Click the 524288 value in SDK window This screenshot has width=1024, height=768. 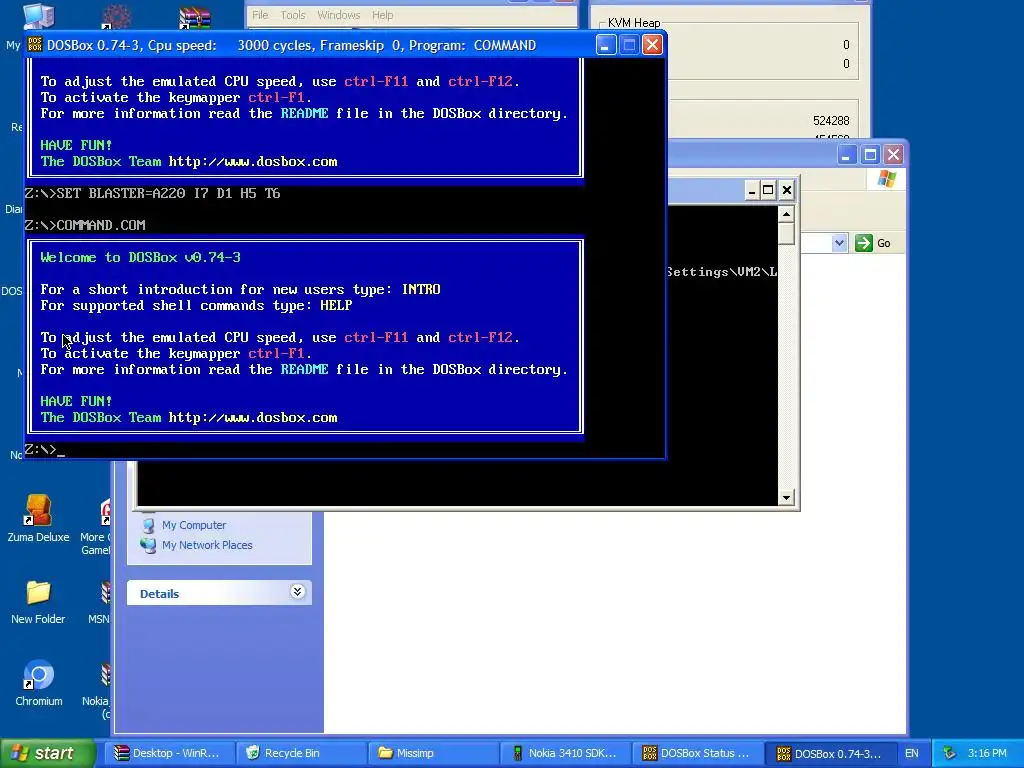(x=831, y=121)
